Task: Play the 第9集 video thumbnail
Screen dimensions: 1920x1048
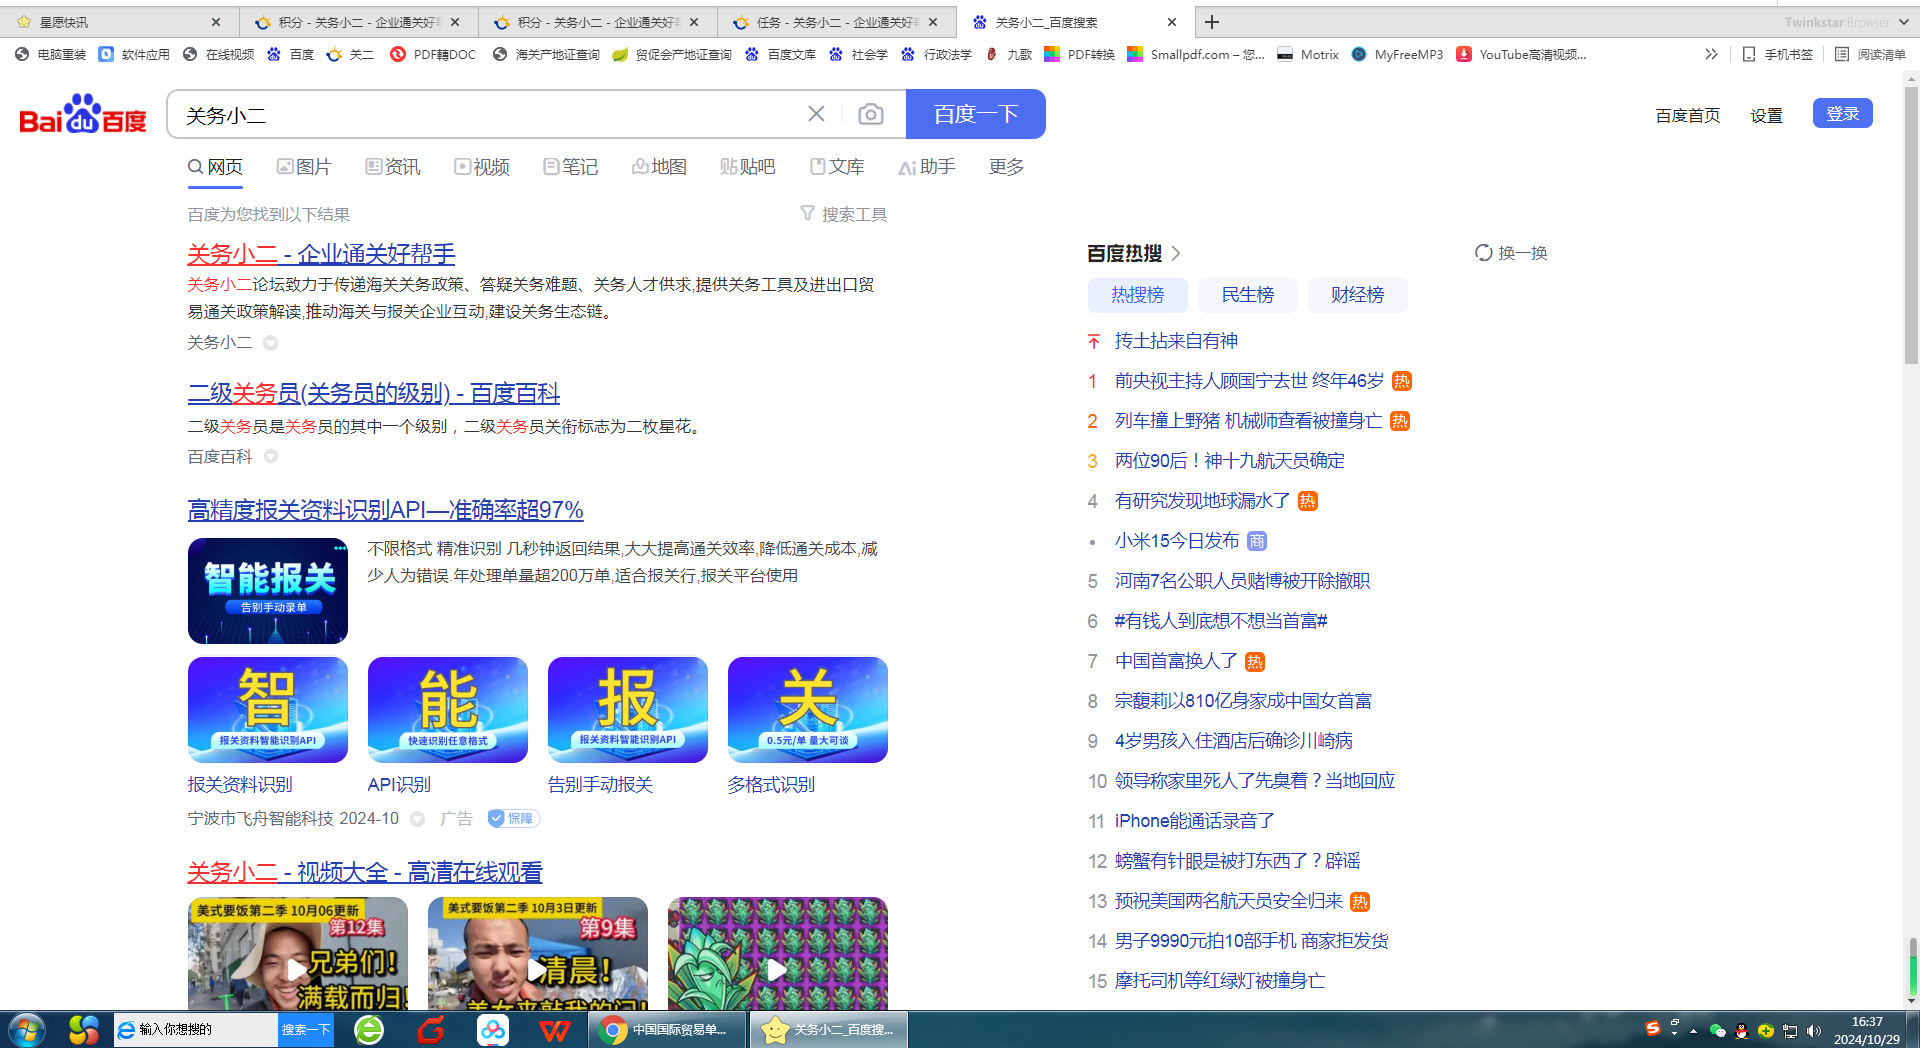Action: (538, 953)
